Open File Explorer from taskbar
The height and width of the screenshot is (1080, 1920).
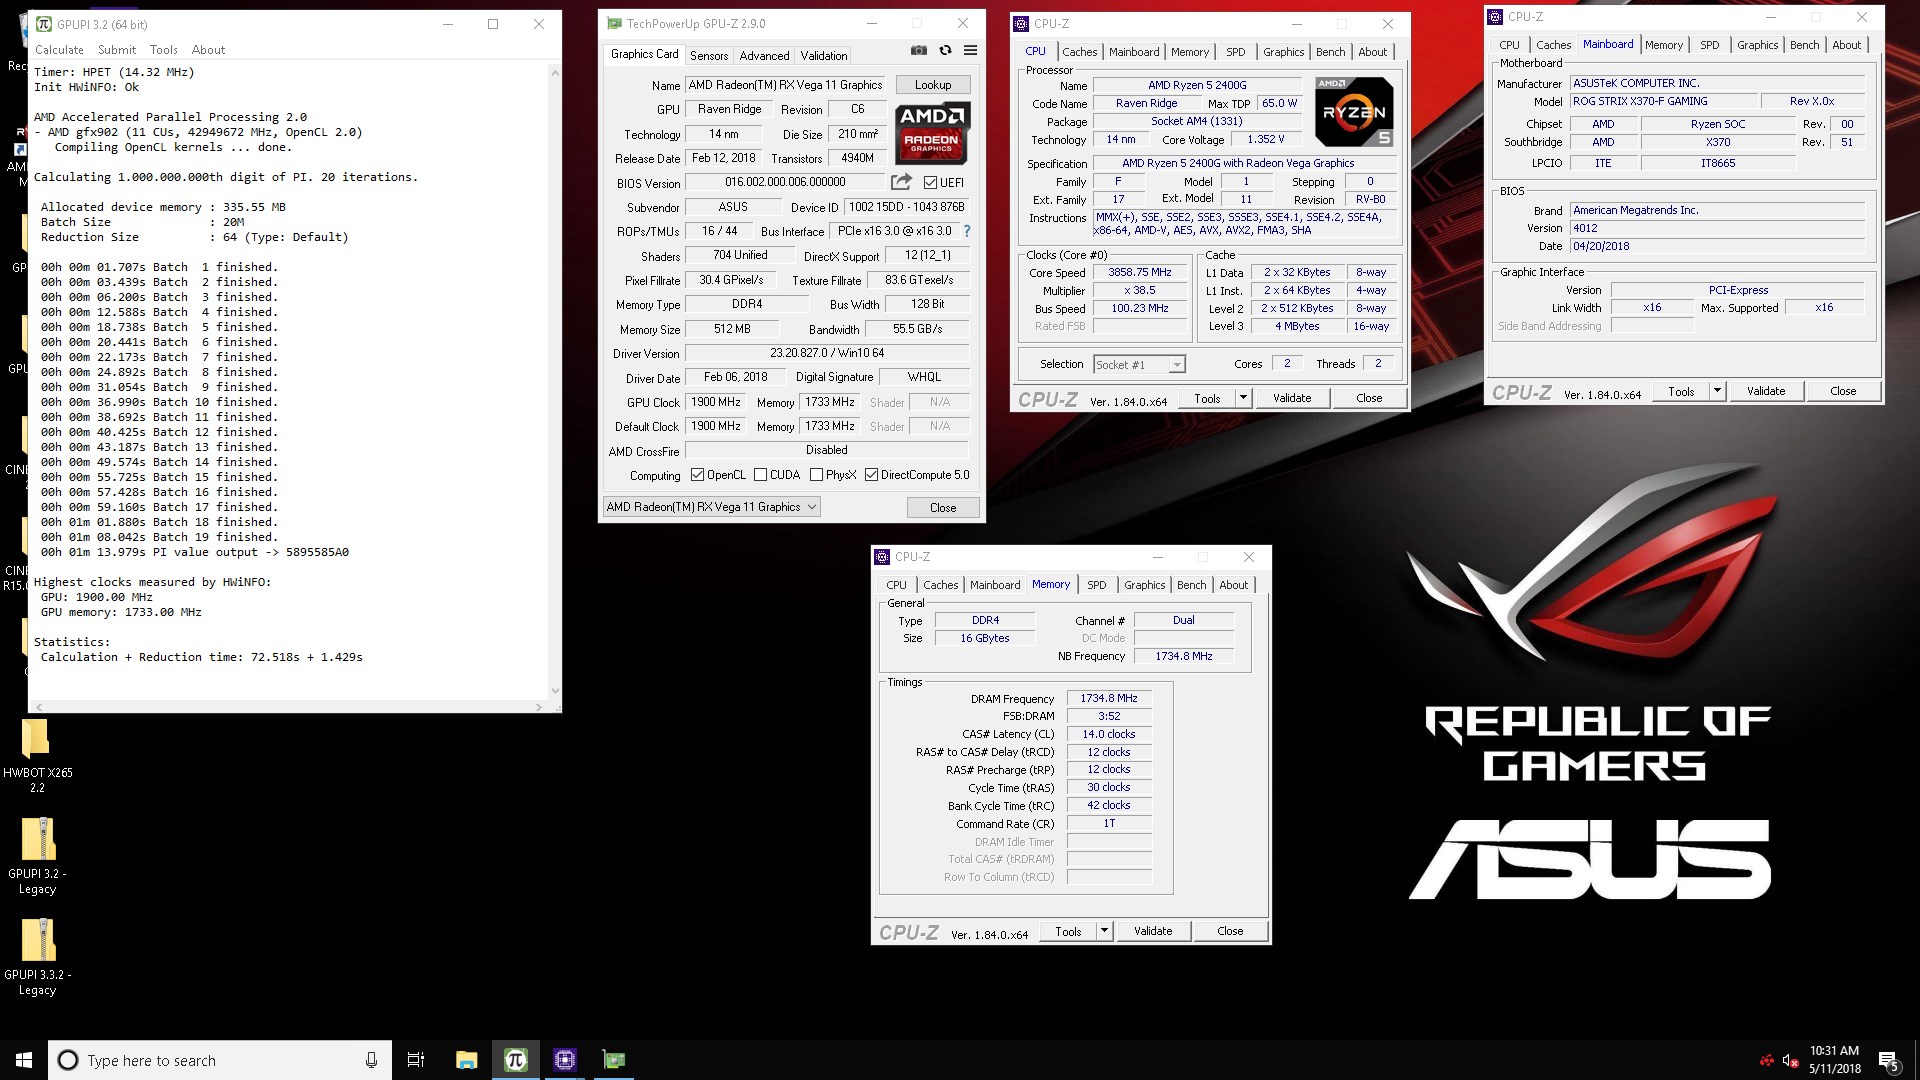(466, 1060)
